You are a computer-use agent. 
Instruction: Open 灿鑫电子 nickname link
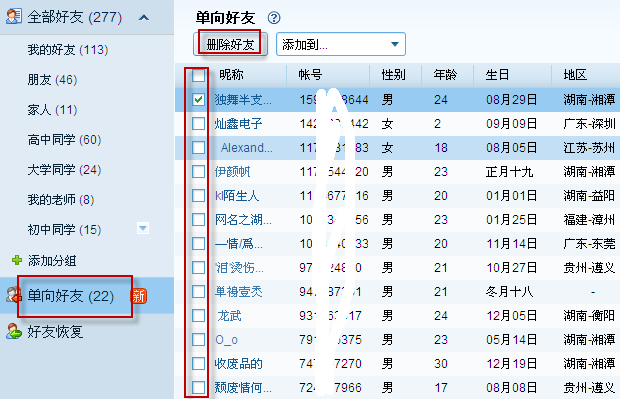click(238, 123)
